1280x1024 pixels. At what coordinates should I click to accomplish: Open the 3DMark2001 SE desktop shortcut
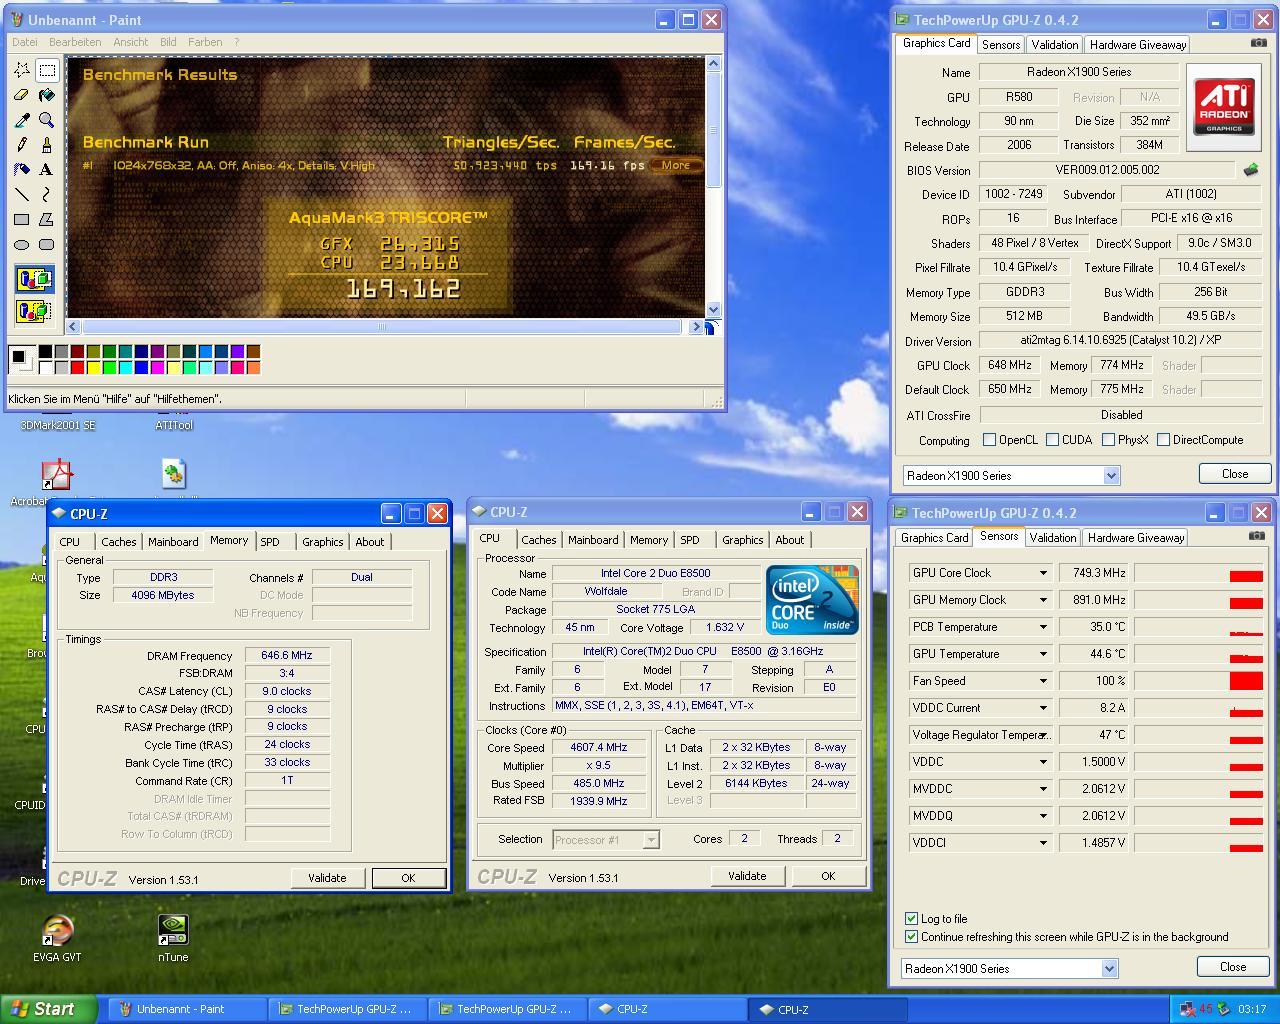tap(58, 425)
